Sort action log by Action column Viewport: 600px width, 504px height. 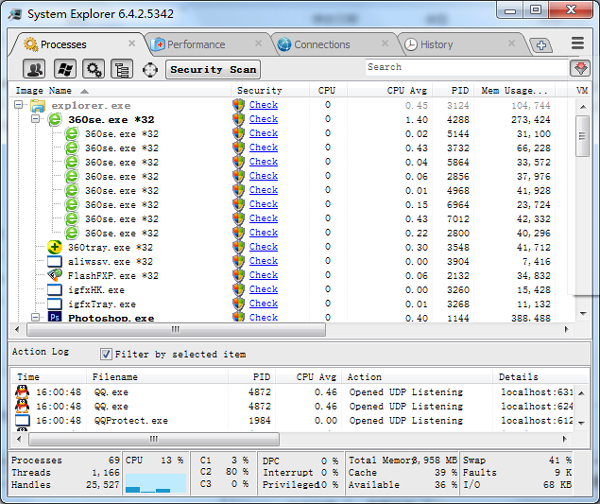pos(416,377)
